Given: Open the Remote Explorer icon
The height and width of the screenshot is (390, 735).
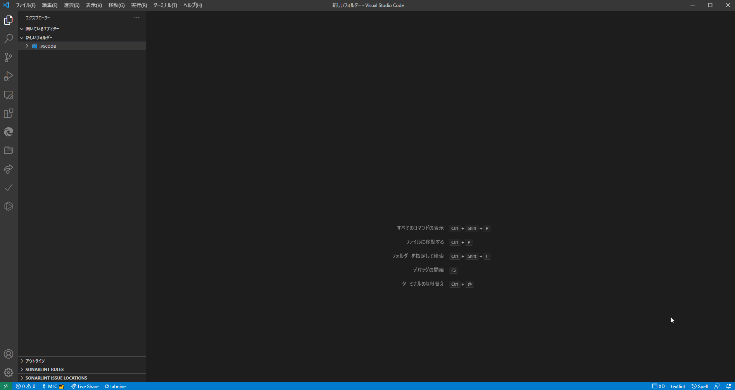Looking at the screenshot, I should point(8,95).
